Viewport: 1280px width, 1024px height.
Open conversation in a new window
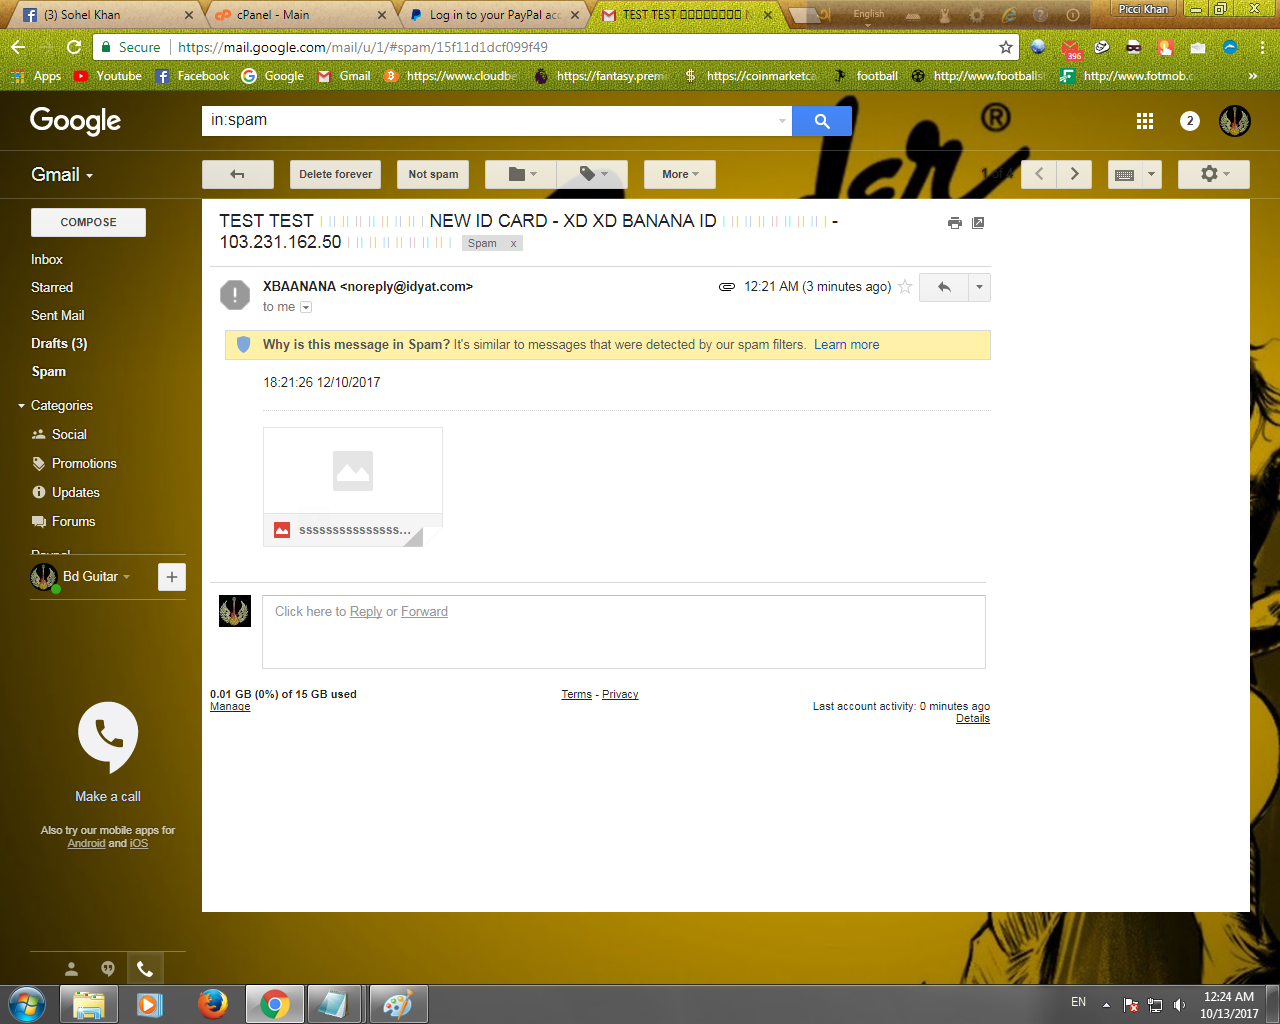coord(978,223)
